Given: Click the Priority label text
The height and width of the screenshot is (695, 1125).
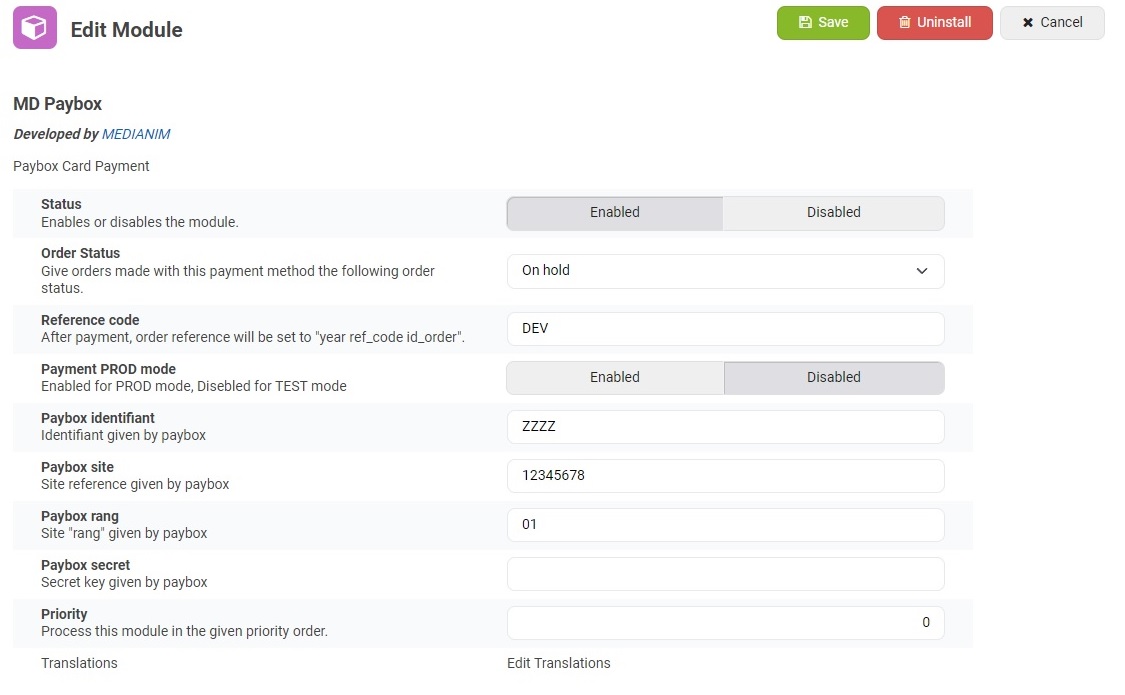Looking at the screenshot, I should (x=64, y=614).
